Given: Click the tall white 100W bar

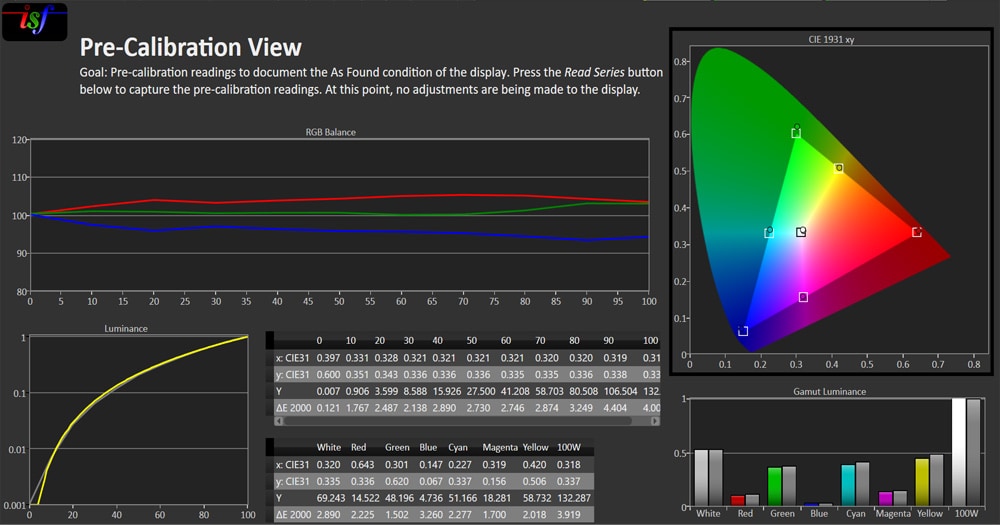Looking at the screenshot, I should point(959,452).
